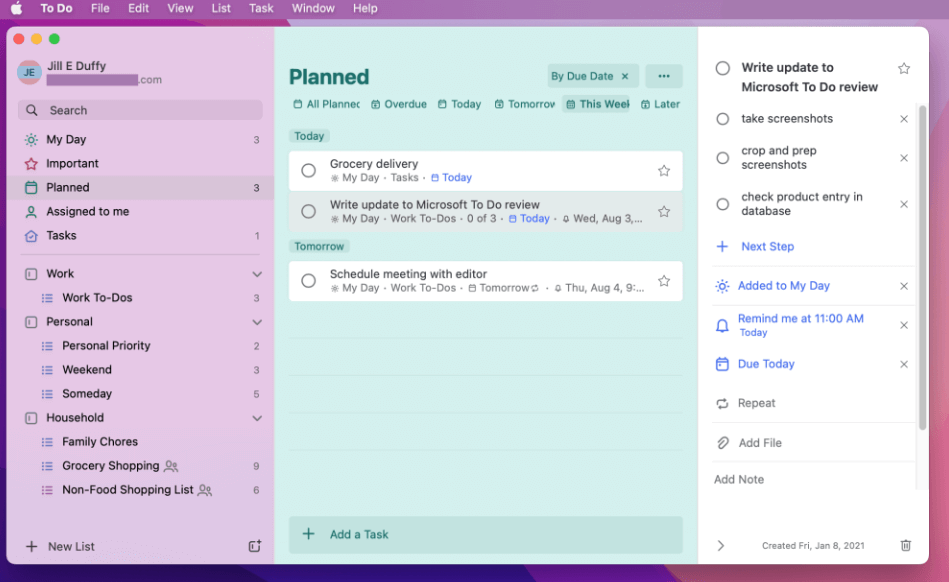Switch to the Tomorrow filter
The image size is (949, 582).
tap(524, 103)
